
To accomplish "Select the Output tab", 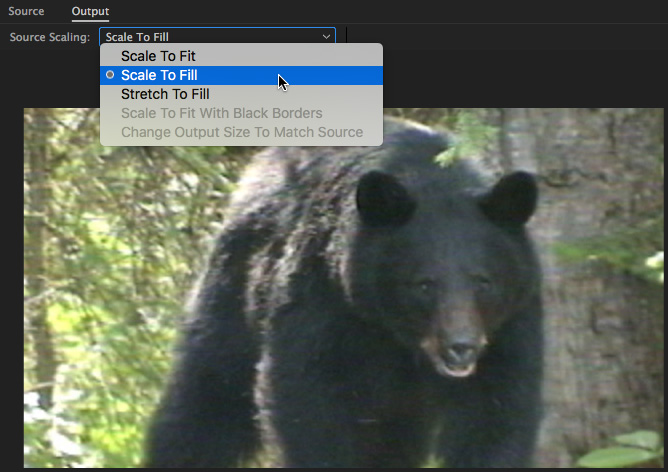I will pyautogui.click(x=90, y=11).
